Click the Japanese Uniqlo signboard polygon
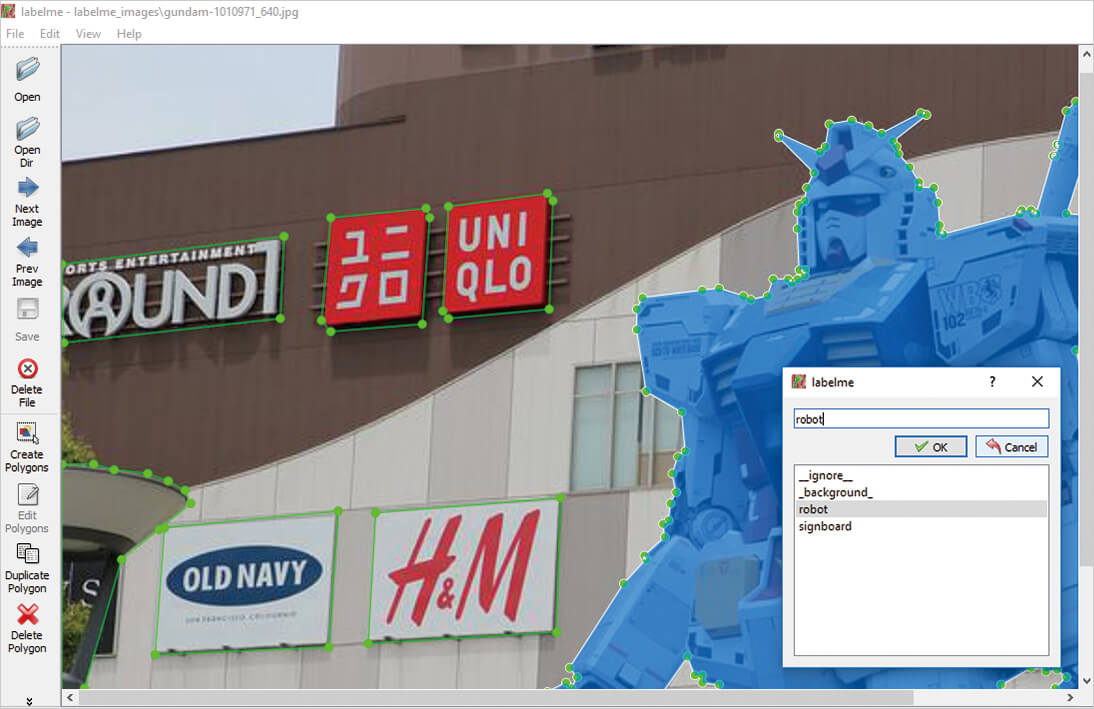 pos(376,269)
